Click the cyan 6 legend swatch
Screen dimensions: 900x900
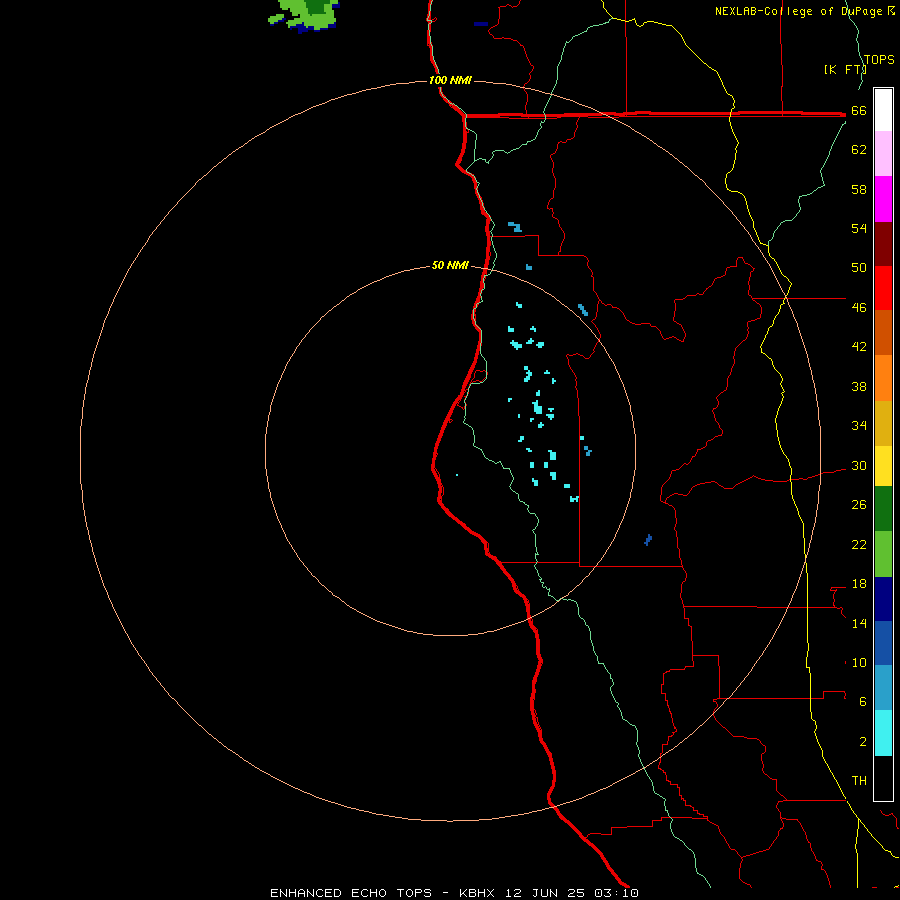point(883,733)
